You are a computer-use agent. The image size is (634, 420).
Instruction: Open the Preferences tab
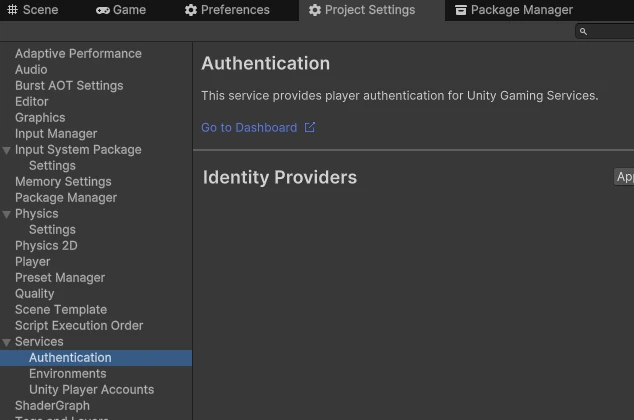click(227, 10)
